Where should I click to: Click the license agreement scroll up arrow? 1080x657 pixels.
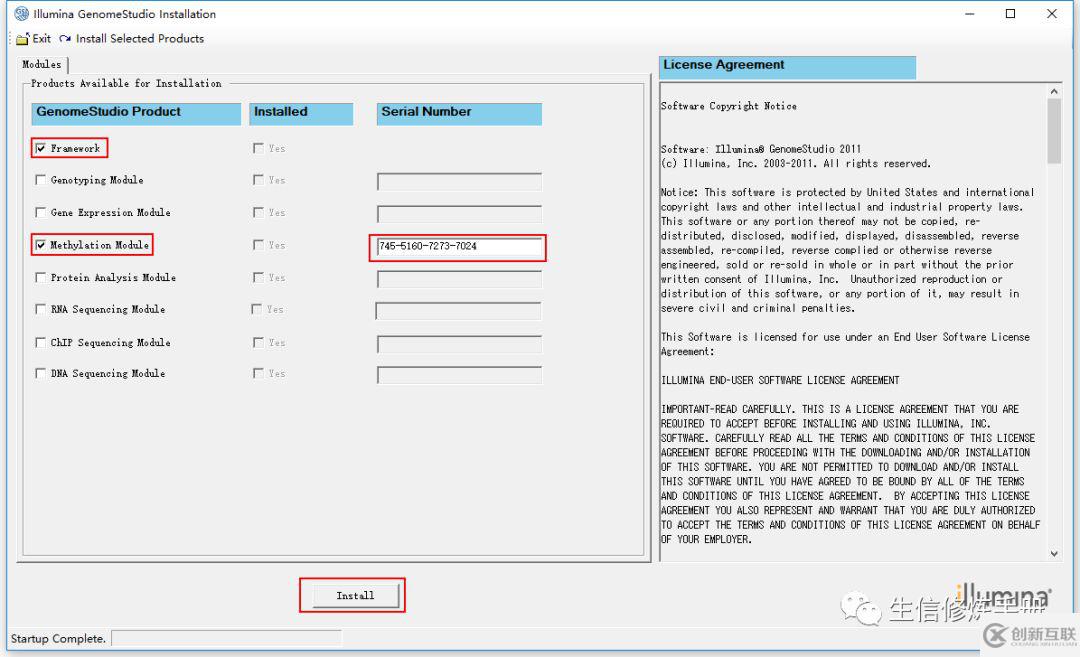1054,91
